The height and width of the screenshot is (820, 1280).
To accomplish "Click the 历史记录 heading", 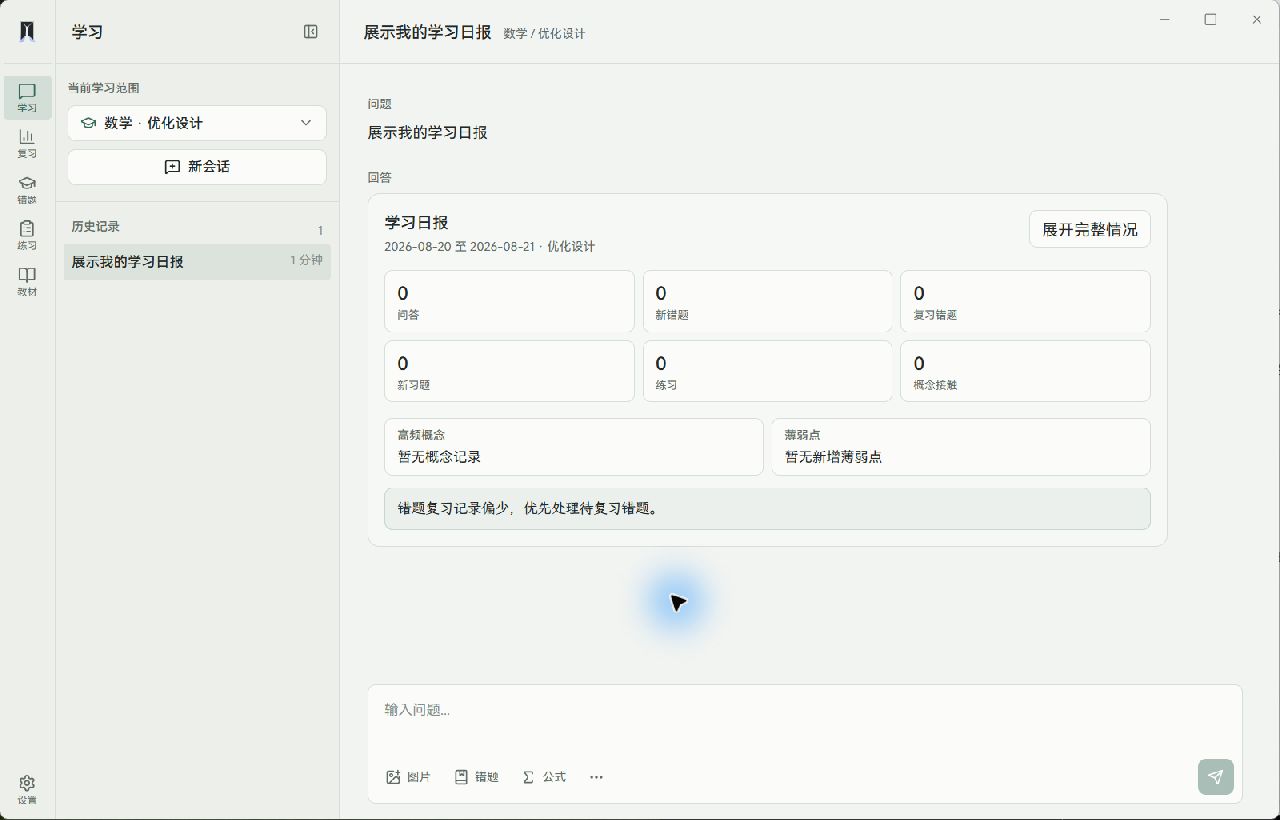I will 95,227.
